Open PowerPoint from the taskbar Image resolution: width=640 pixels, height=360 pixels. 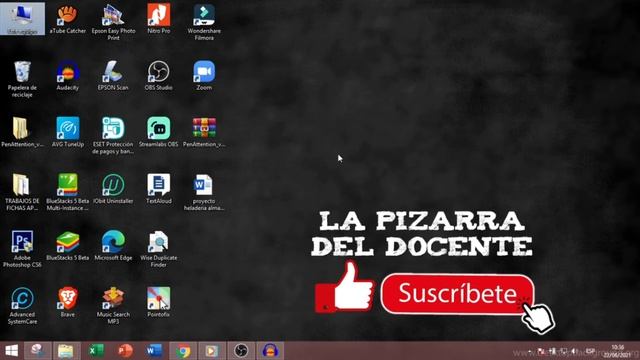(x=125, y=351)
